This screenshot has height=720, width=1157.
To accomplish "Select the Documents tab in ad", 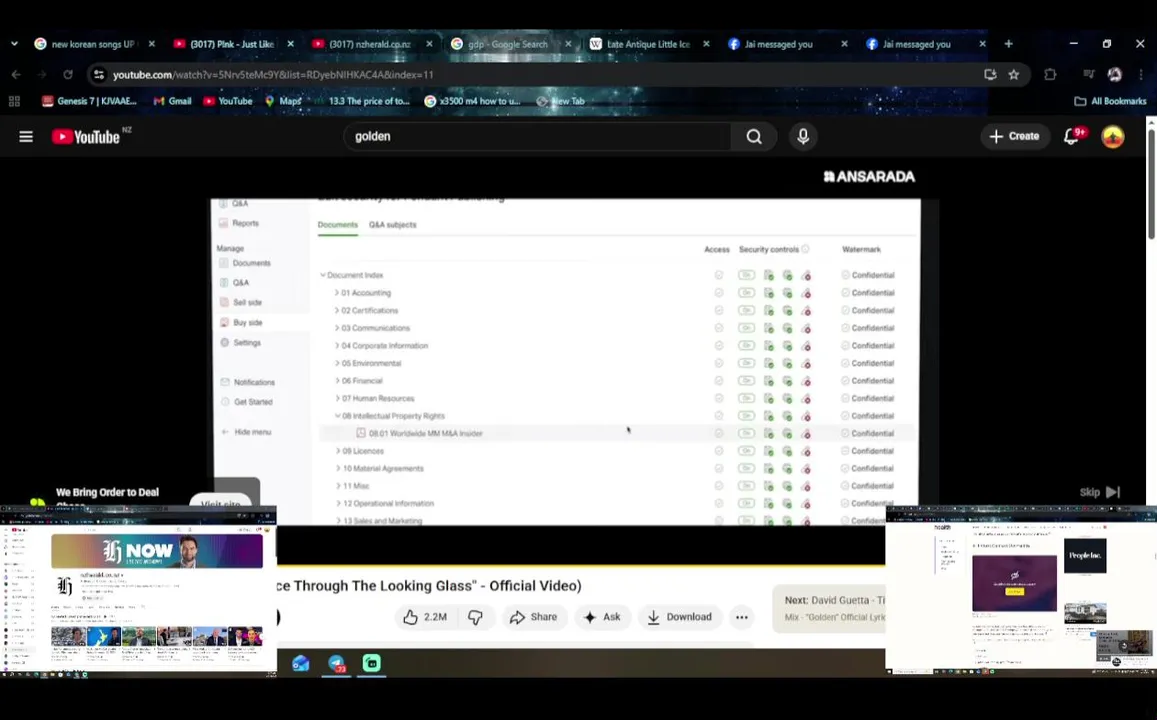I will point(337,224).
